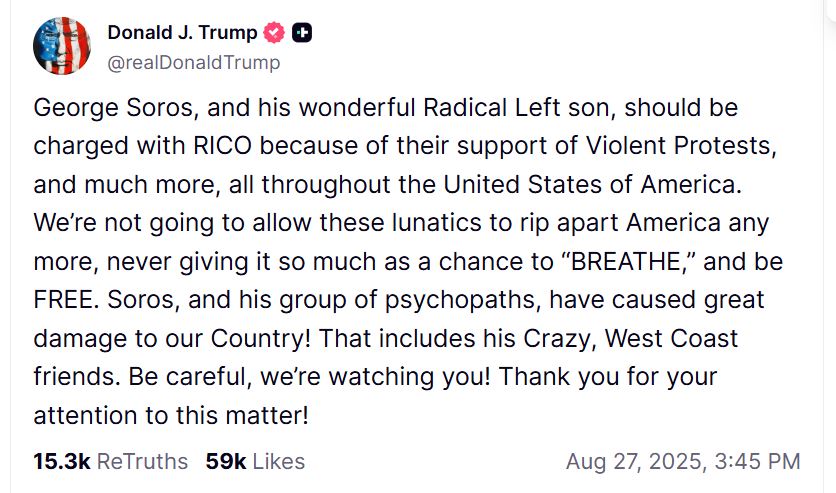Click the @realDonaldTrump handle
836x493 pixels.
point(193,62)
